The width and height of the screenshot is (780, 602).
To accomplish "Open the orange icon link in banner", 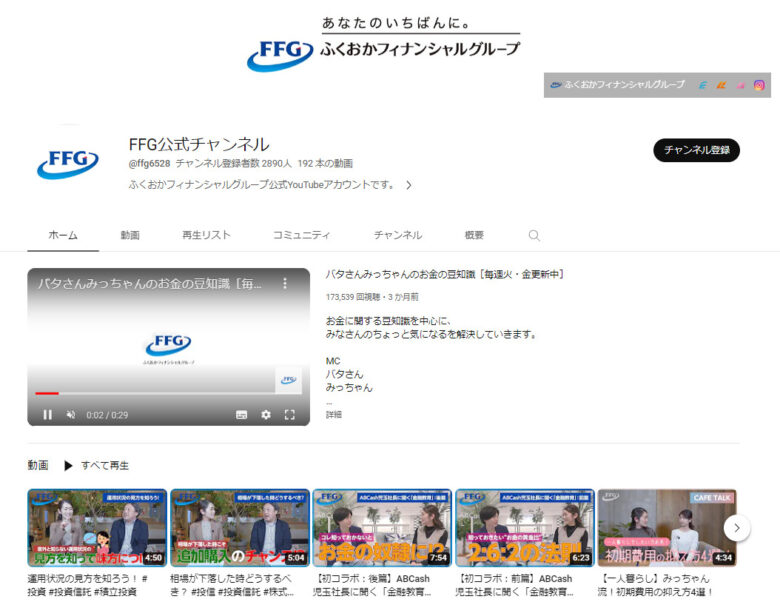I will pyautogui.click(x=721, y=85).
